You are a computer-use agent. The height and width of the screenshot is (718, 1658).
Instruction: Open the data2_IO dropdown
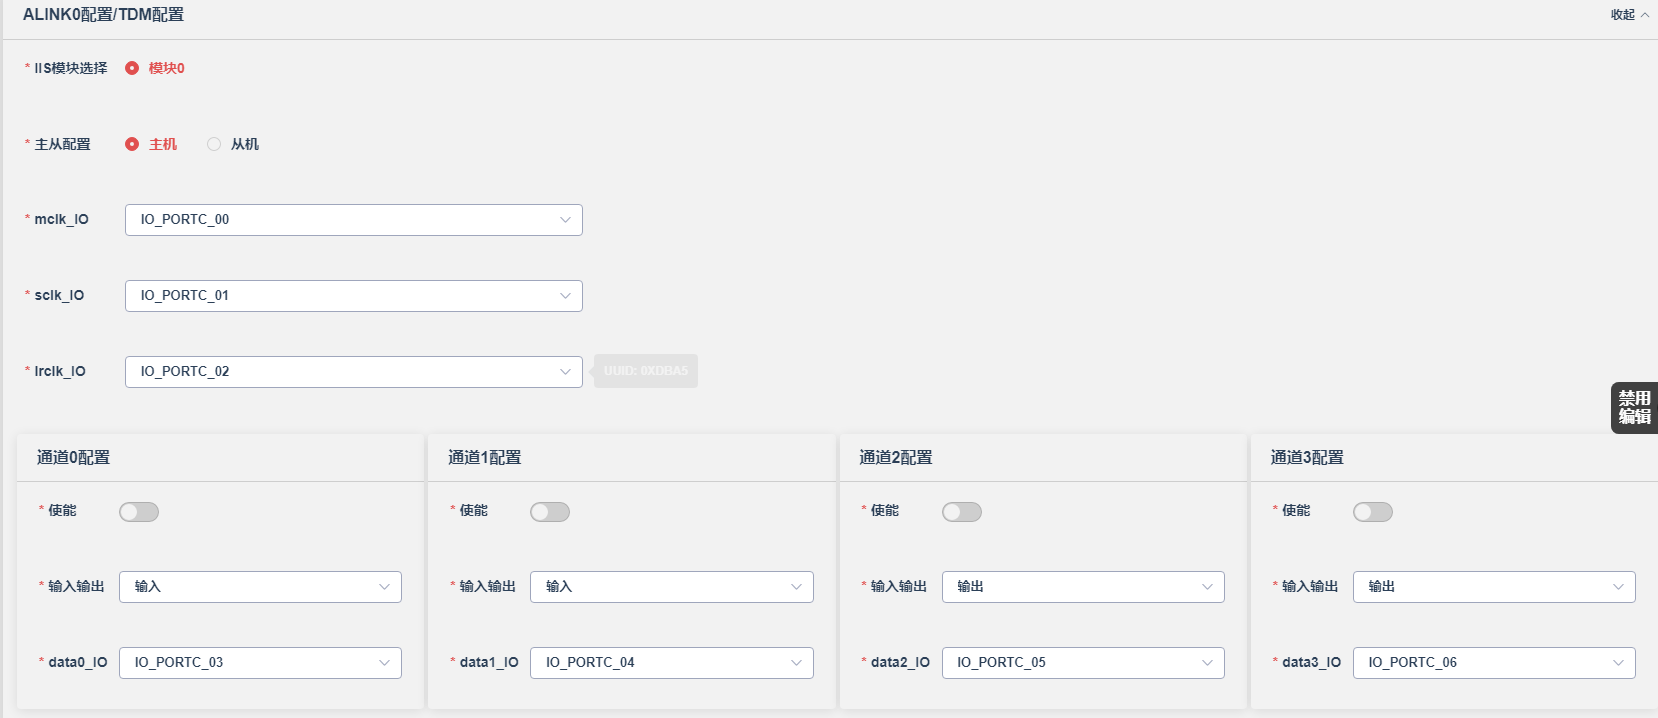(x=1083, y=663)
